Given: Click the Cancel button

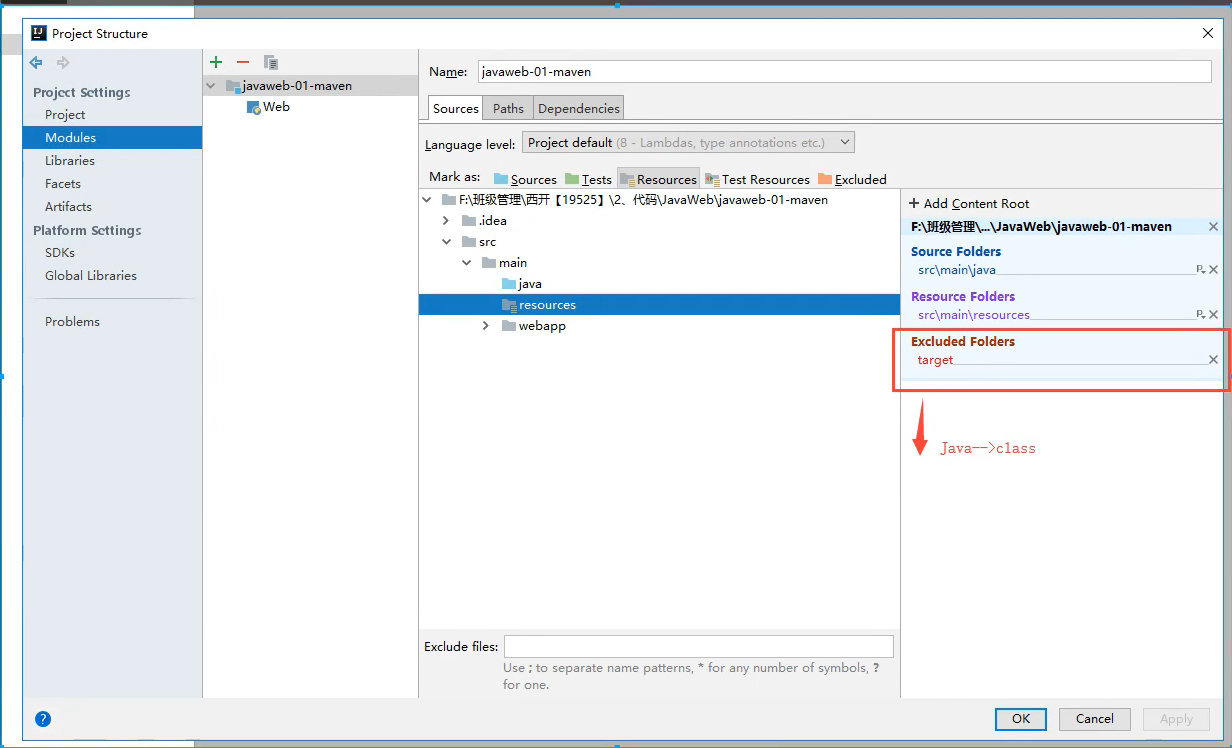Looking at the screenshot, I should [x=1095, y=719].
